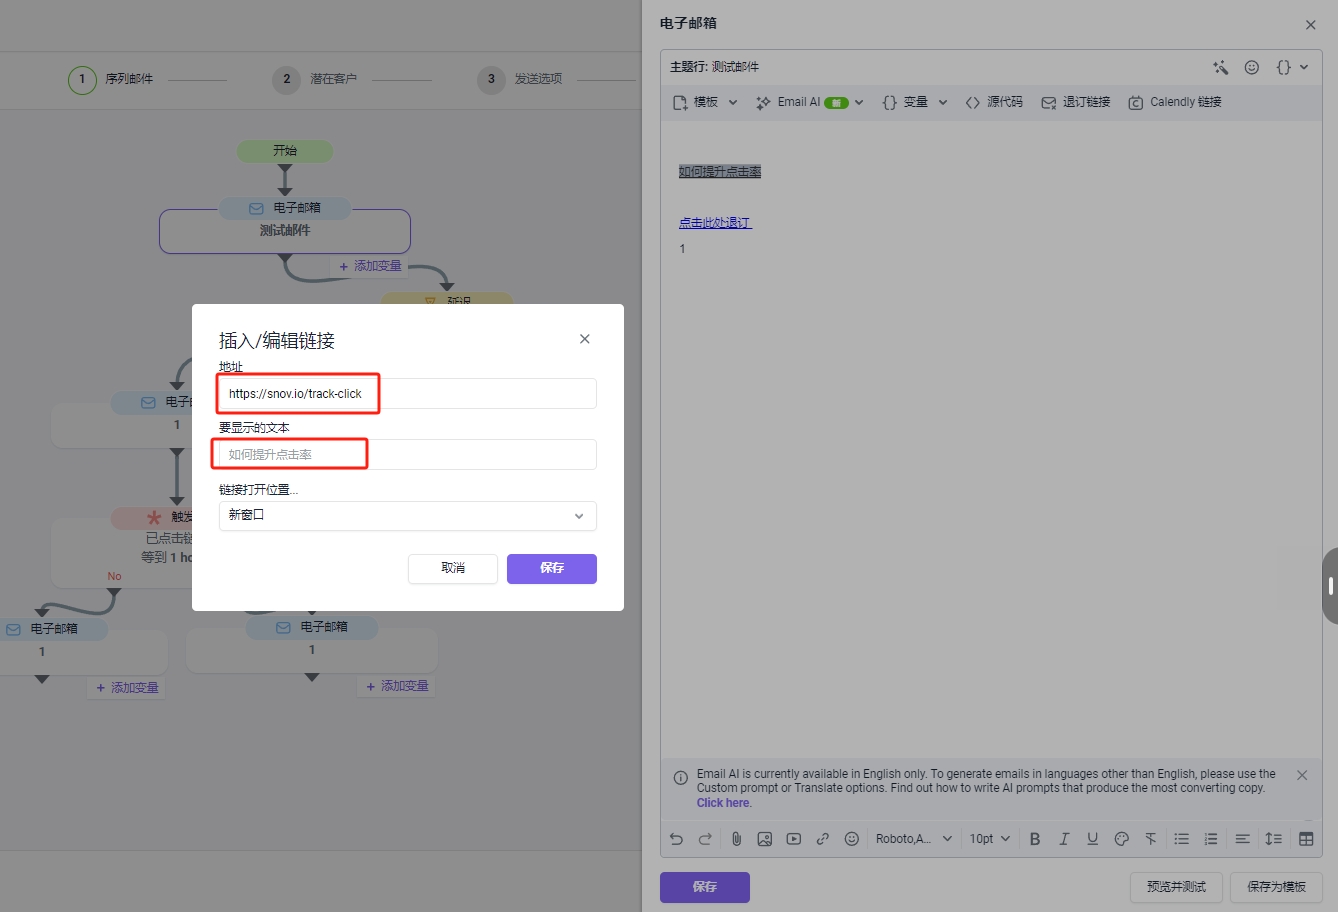The height and width of the screenshot is (912, 1338).
Task: Open the 模板 template dropdown
Action: coord(705,102)
